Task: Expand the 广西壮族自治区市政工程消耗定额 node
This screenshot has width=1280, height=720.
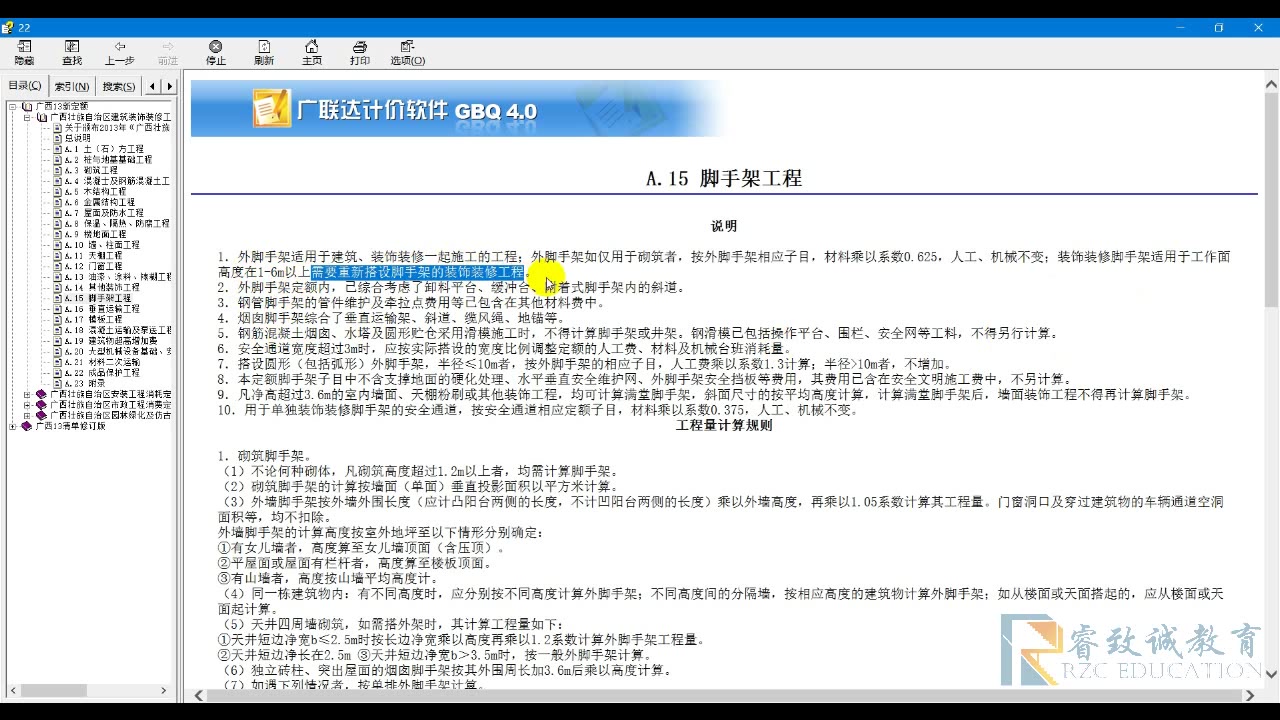Action: click(x=27, y=404)
